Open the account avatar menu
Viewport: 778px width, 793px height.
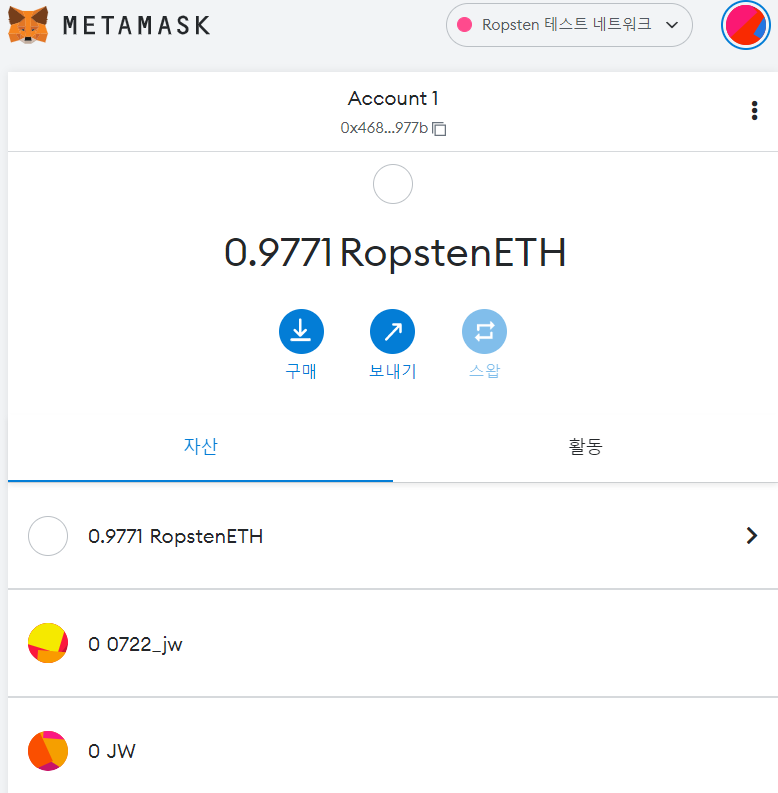[746, 25]
